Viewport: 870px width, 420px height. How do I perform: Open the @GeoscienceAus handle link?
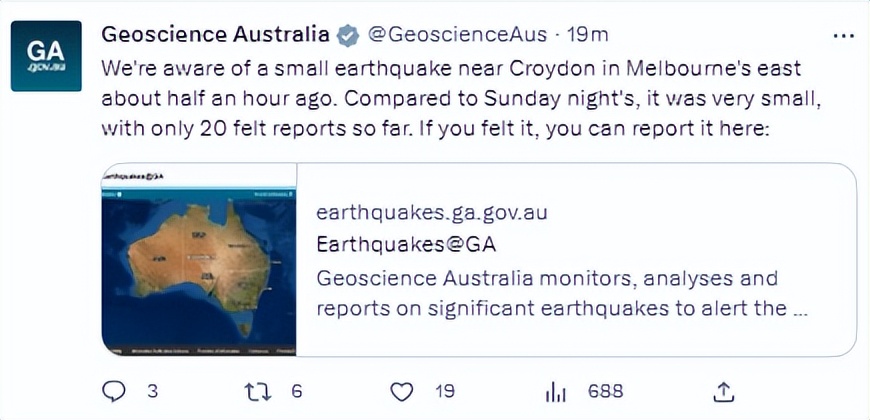click(457, 34)
